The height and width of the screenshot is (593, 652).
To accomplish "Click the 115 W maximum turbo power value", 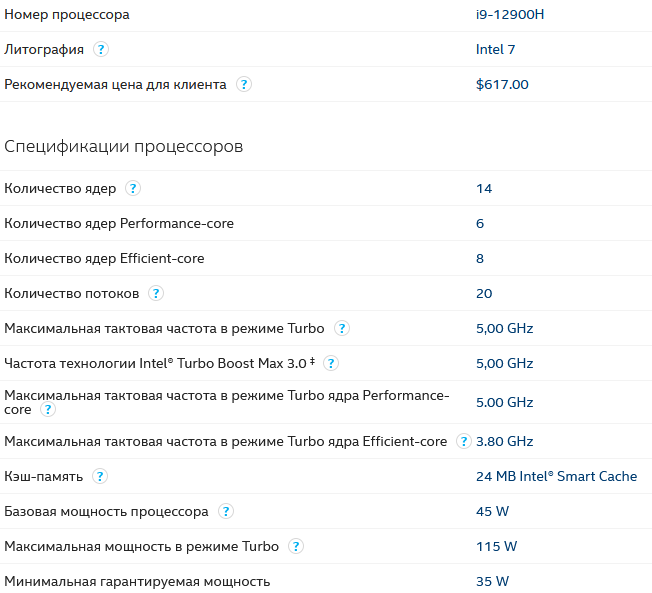I will click(x=496, y=546).
